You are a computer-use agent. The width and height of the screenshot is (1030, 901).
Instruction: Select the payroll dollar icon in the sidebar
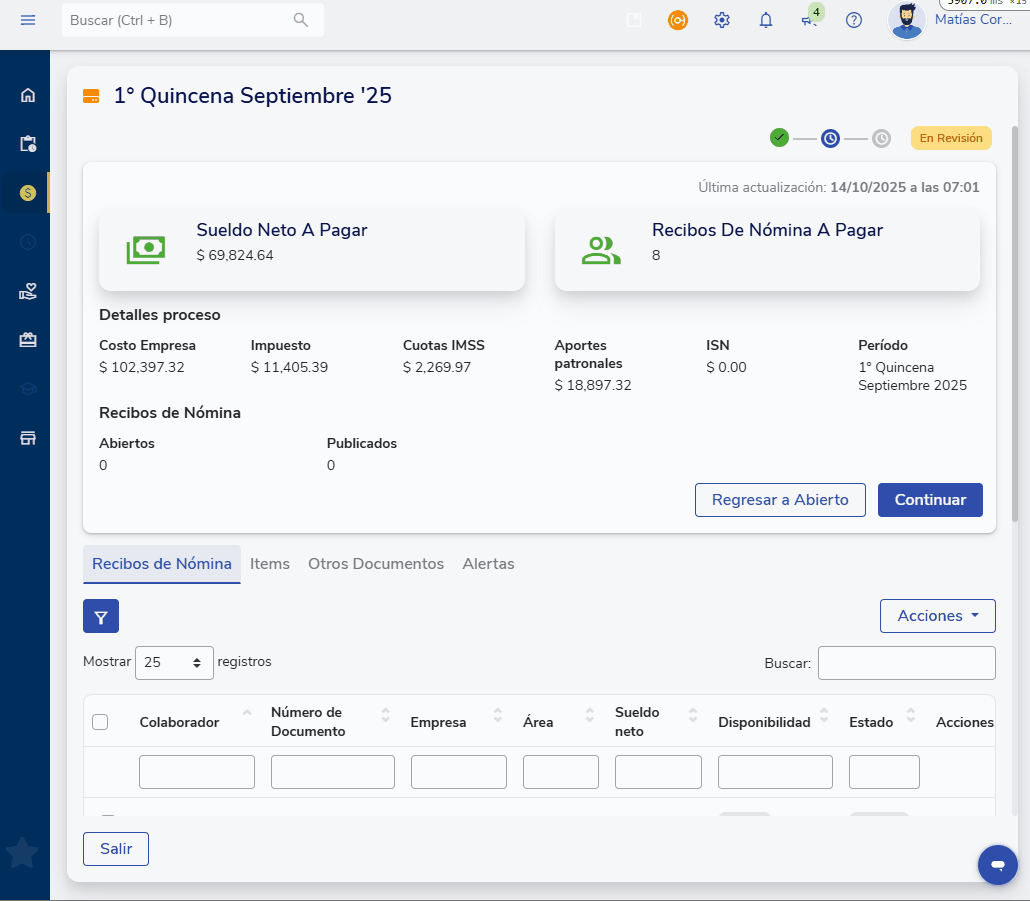(28, 192)
